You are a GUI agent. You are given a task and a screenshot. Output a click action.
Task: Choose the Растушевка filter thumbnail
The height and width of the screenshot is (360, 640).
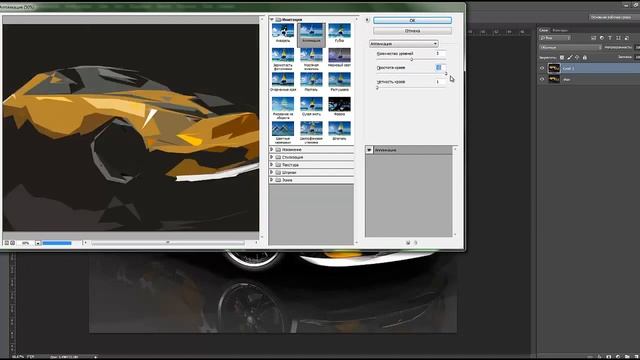tap(340, 80)
